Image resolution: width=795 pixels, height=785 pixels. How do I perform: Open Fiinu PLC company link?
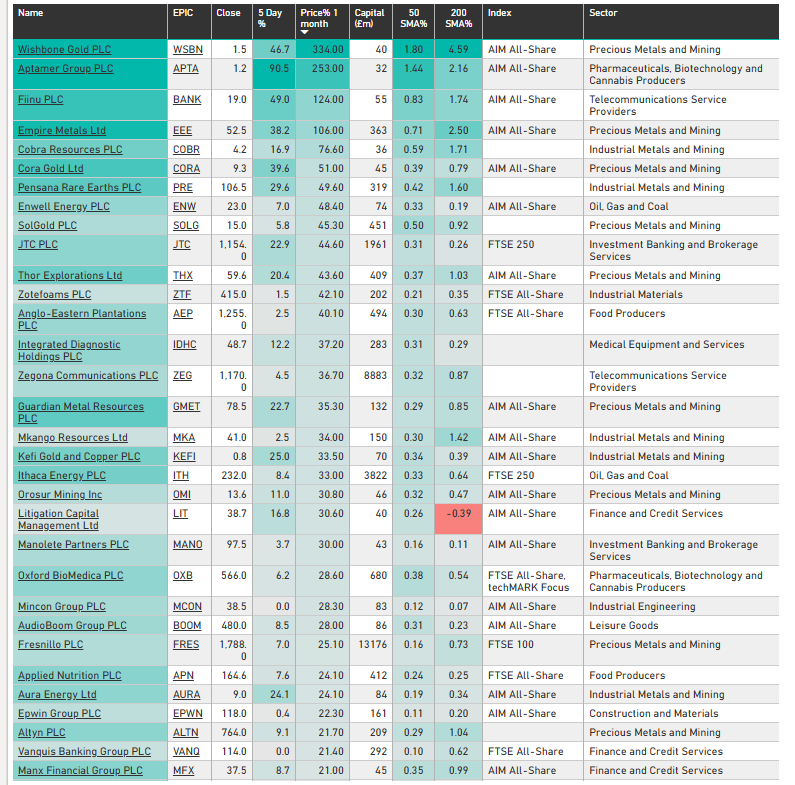click(x=41, y=99)
